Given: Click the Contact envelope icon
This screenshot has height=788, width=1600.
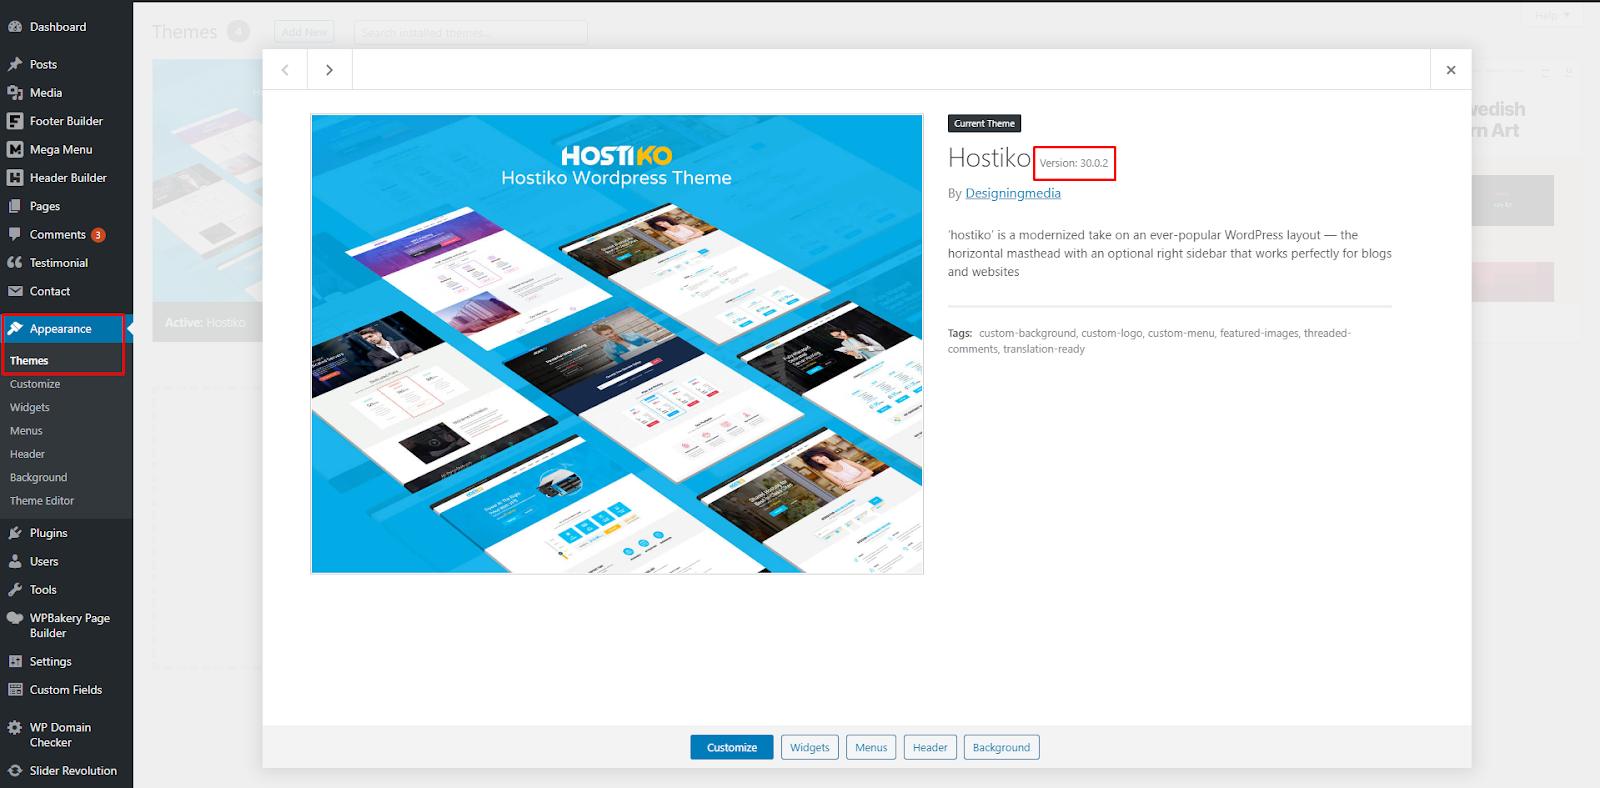Looking at the screenshot, I should 15,291.
